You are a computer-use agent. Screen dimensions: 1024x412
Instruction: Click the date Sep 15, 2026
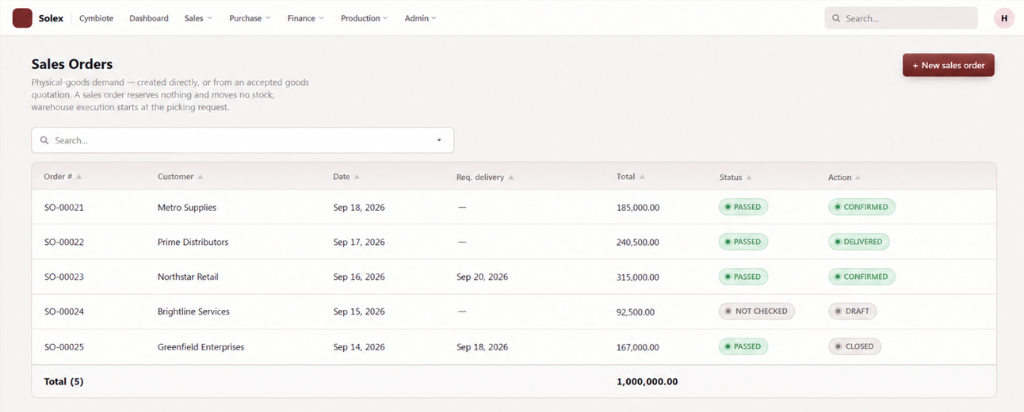(359, 312)
